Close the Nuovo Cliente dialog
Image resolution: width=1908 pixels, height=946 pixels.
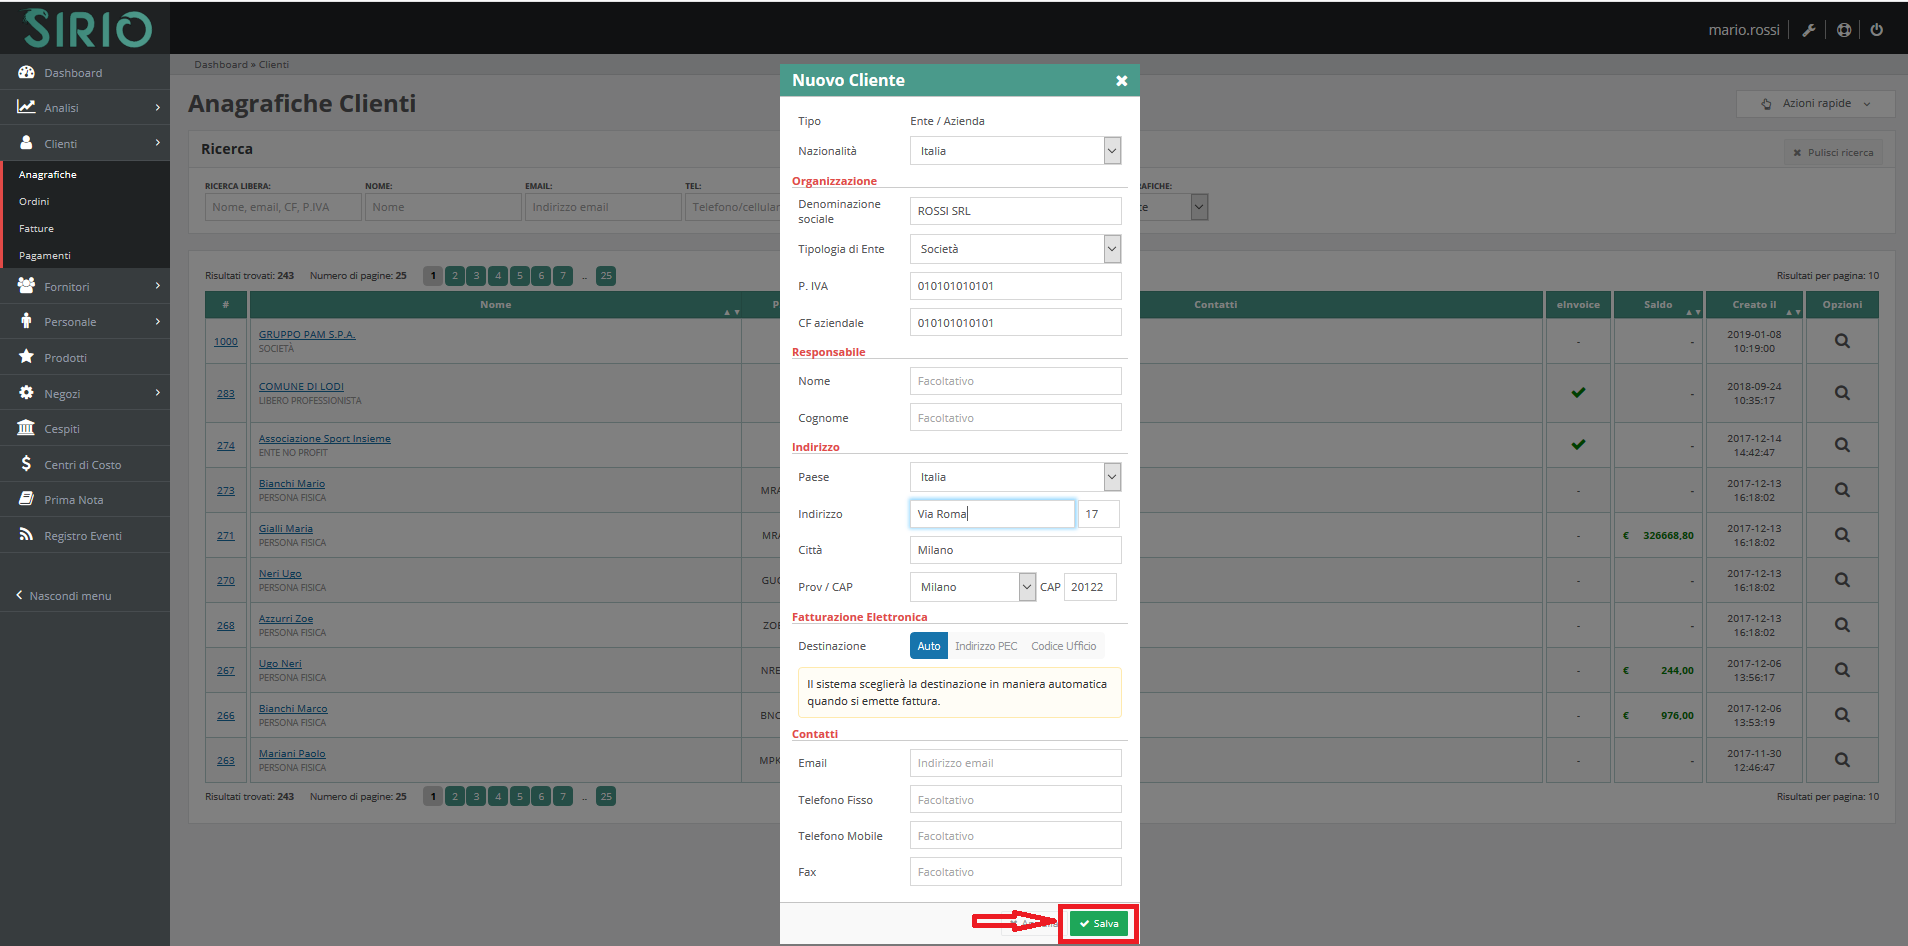tap(1121, 81)
